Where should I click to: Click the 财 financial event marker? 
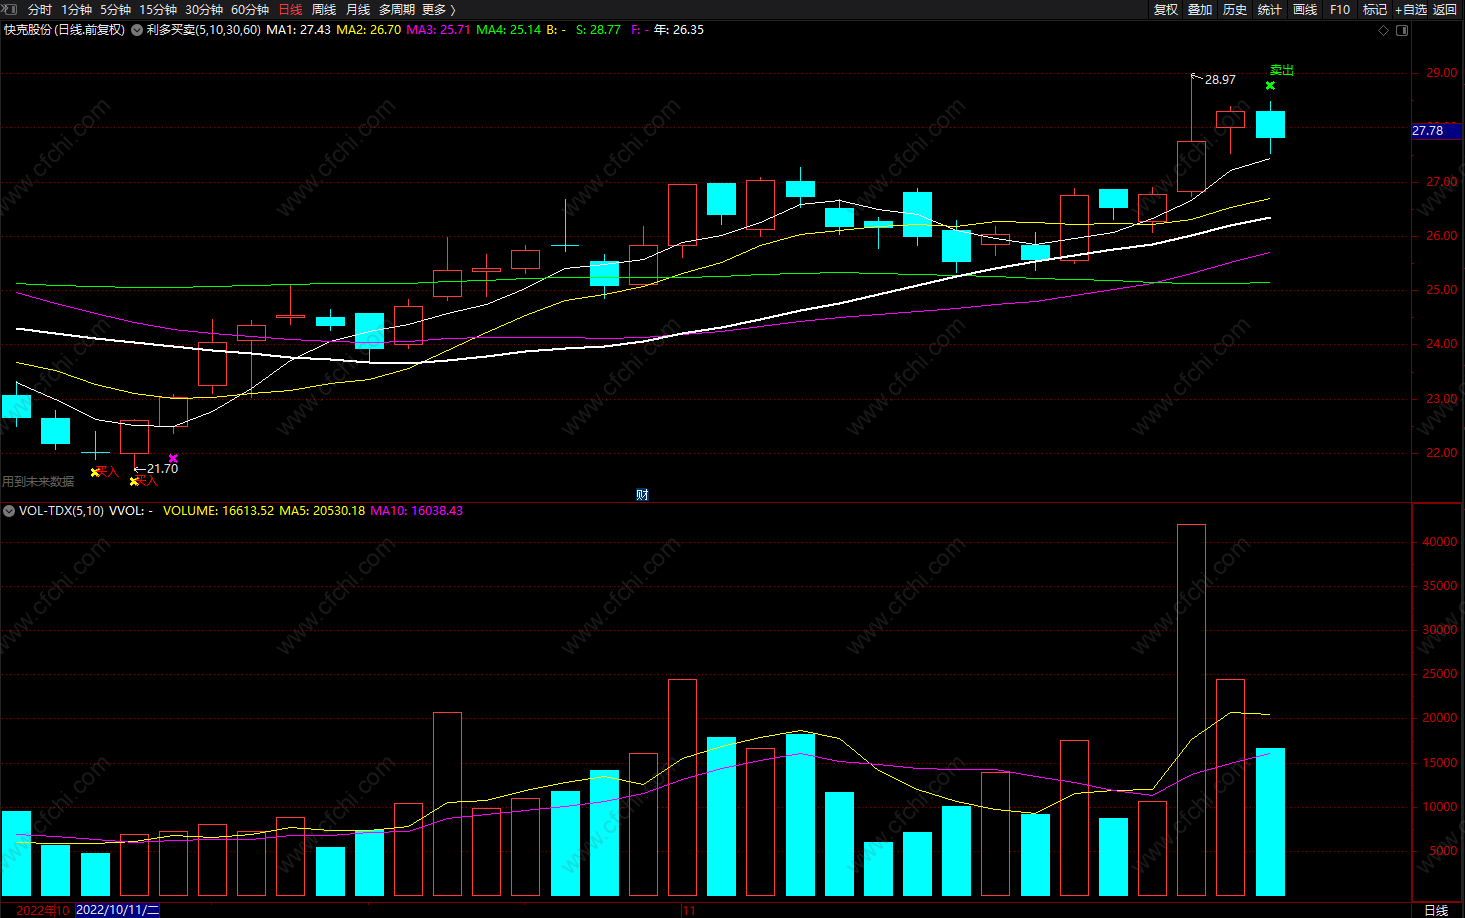click(642, 494)
